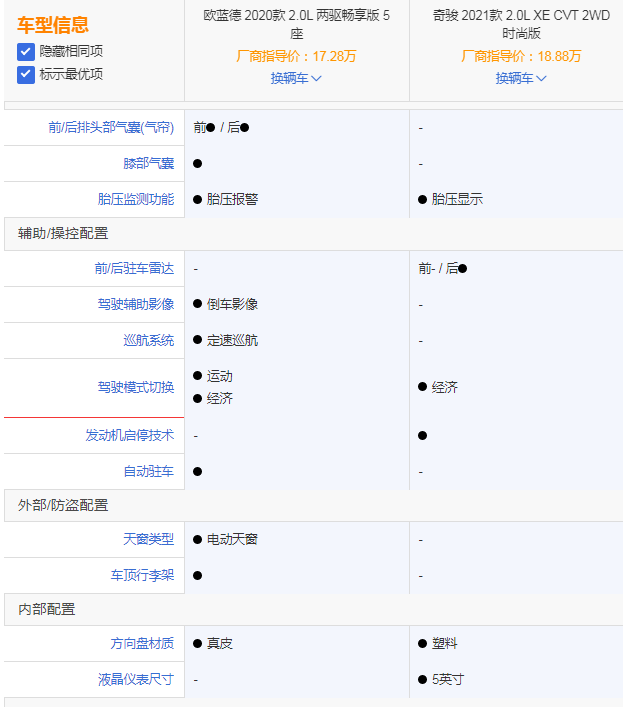Click the 驾驶模式切换 parameter link
Image resolution: width=623 pixels, height=707 pixels.
tap(136, 387)
